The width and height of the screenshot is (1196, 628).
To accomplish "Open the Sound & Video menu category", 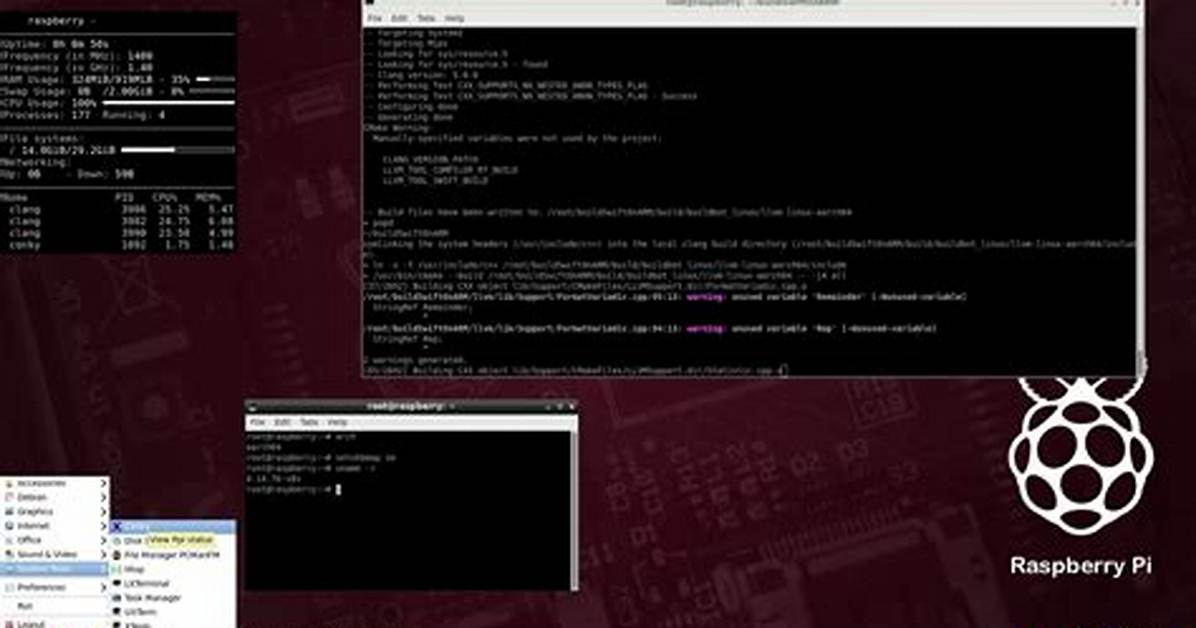I will [x=55, y=555].
